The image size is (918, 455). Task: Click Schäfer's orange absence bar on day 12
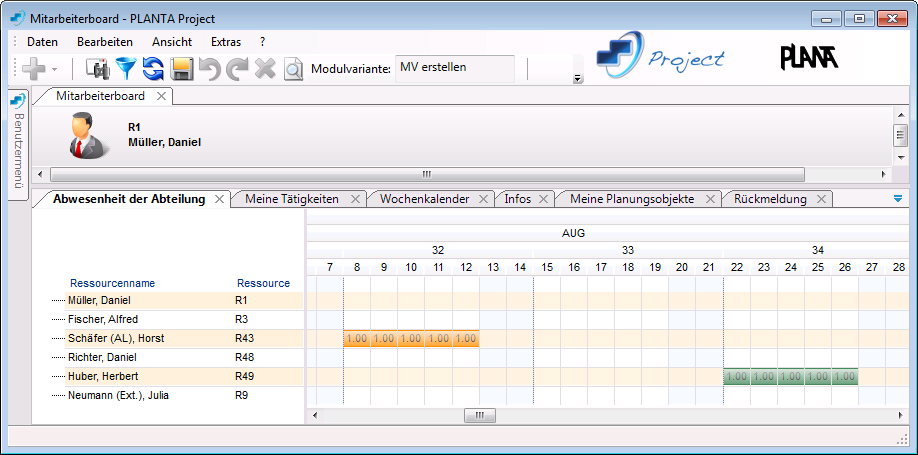(x=466, y=338)
